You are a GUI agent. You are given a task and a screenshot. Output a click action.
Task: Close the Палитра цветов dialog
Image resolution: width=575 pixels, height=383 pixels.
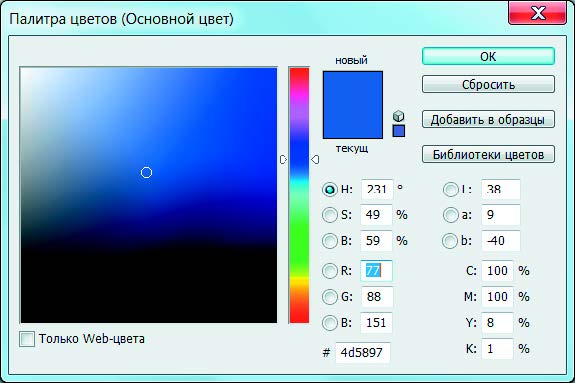tap(538, 12)
